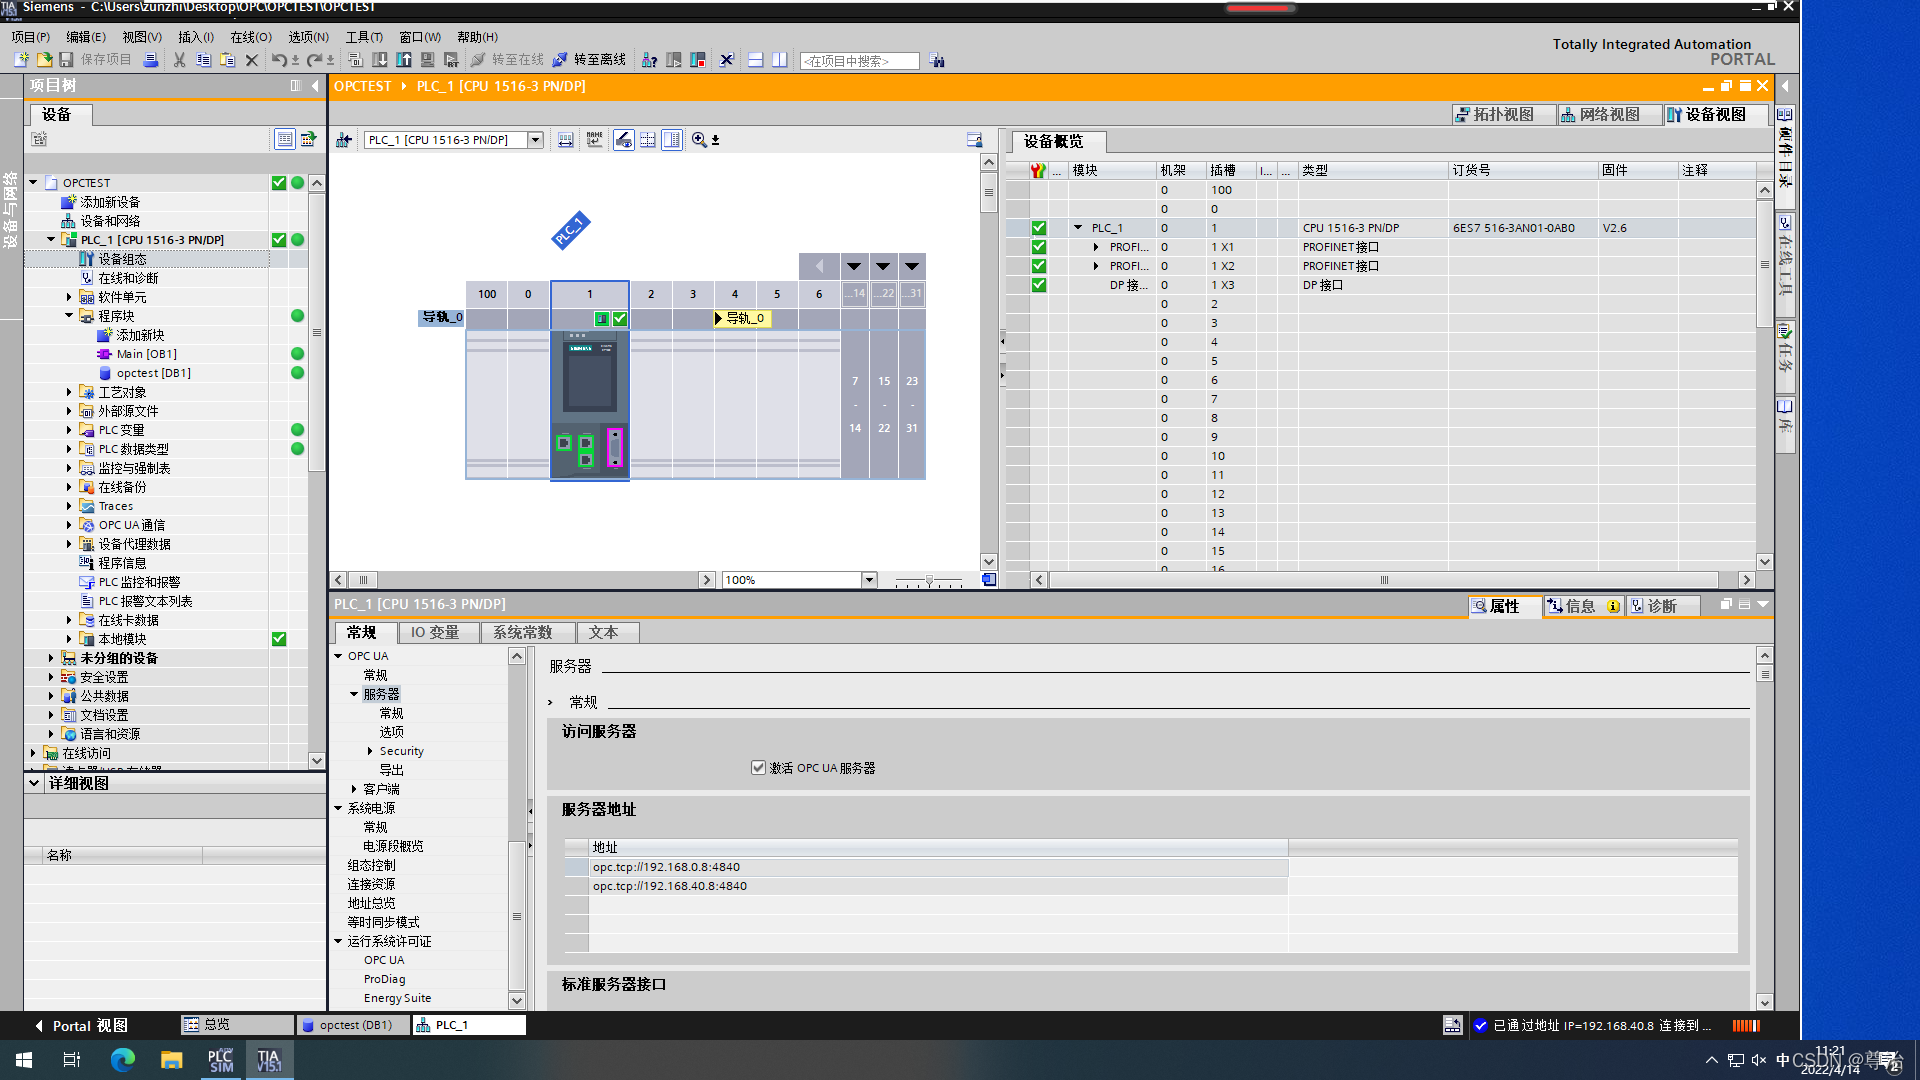Viewport: 1920px width, 1080px height.
Task: Click the print project icon
Action: [x=151, y=60]
